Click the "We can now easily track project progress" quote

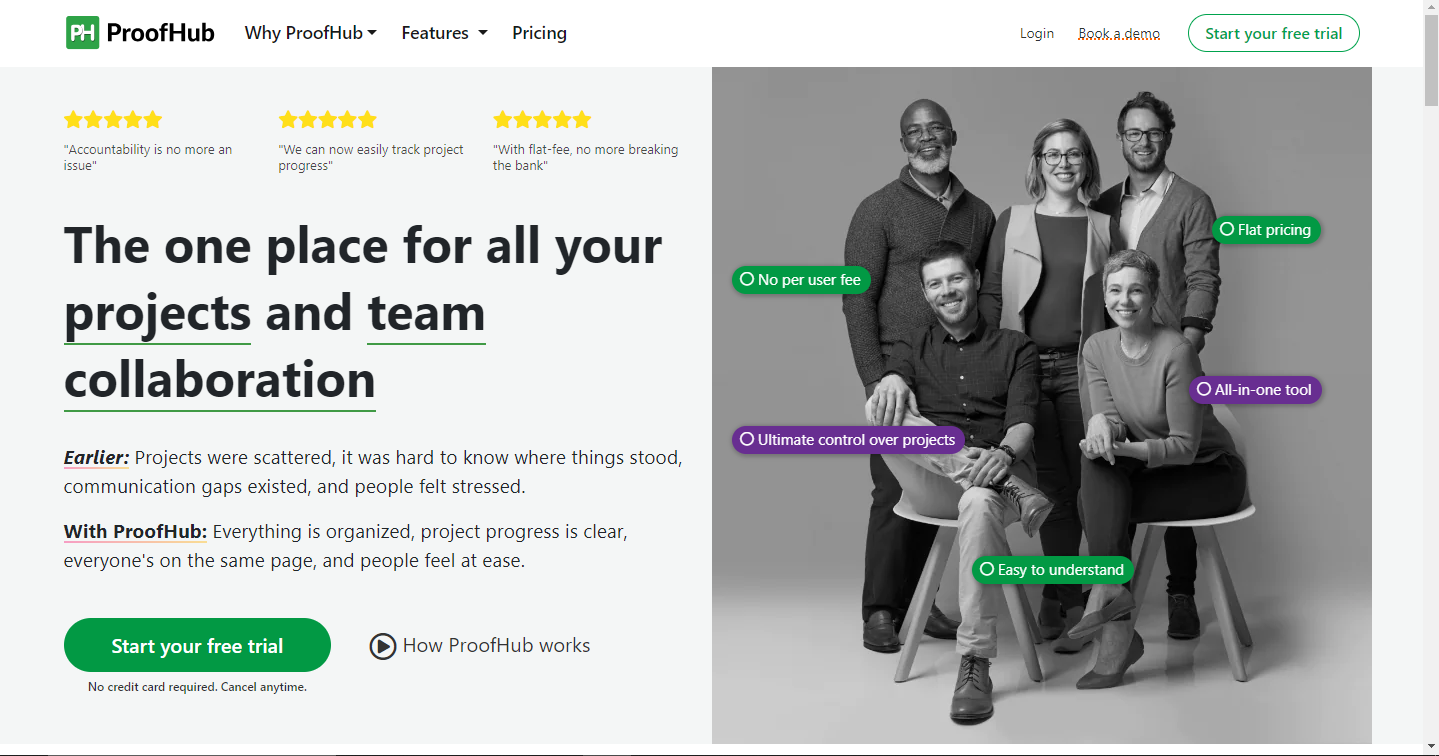pyautogui.click(x=371, y=157)
